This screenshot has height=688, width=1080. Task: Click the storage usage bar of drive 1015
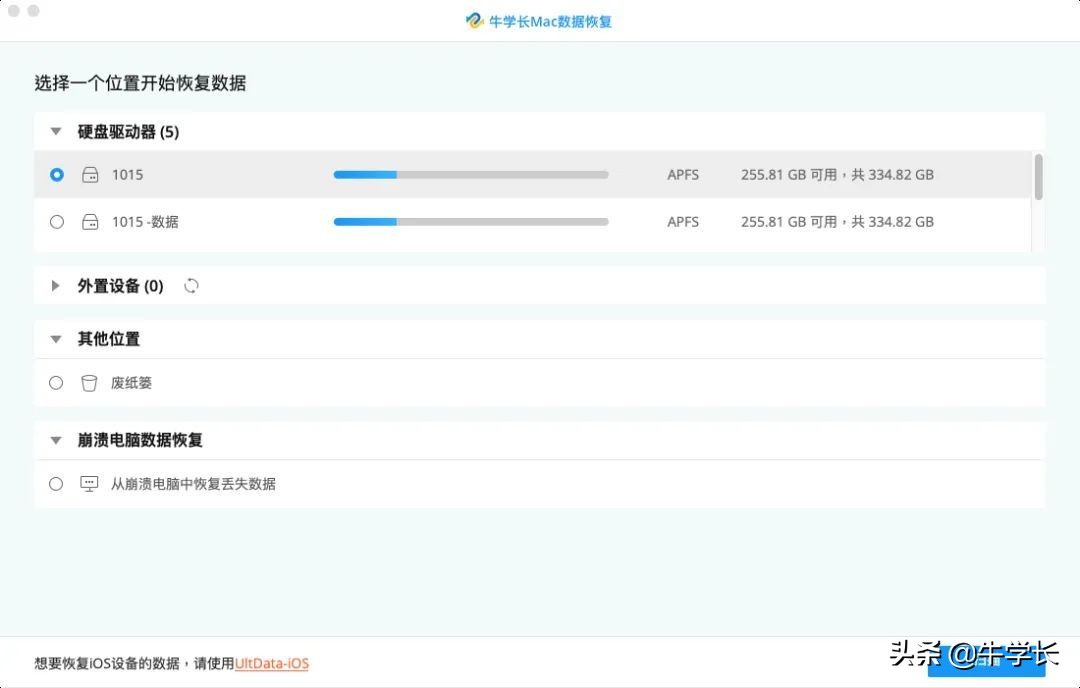[470, 174]
